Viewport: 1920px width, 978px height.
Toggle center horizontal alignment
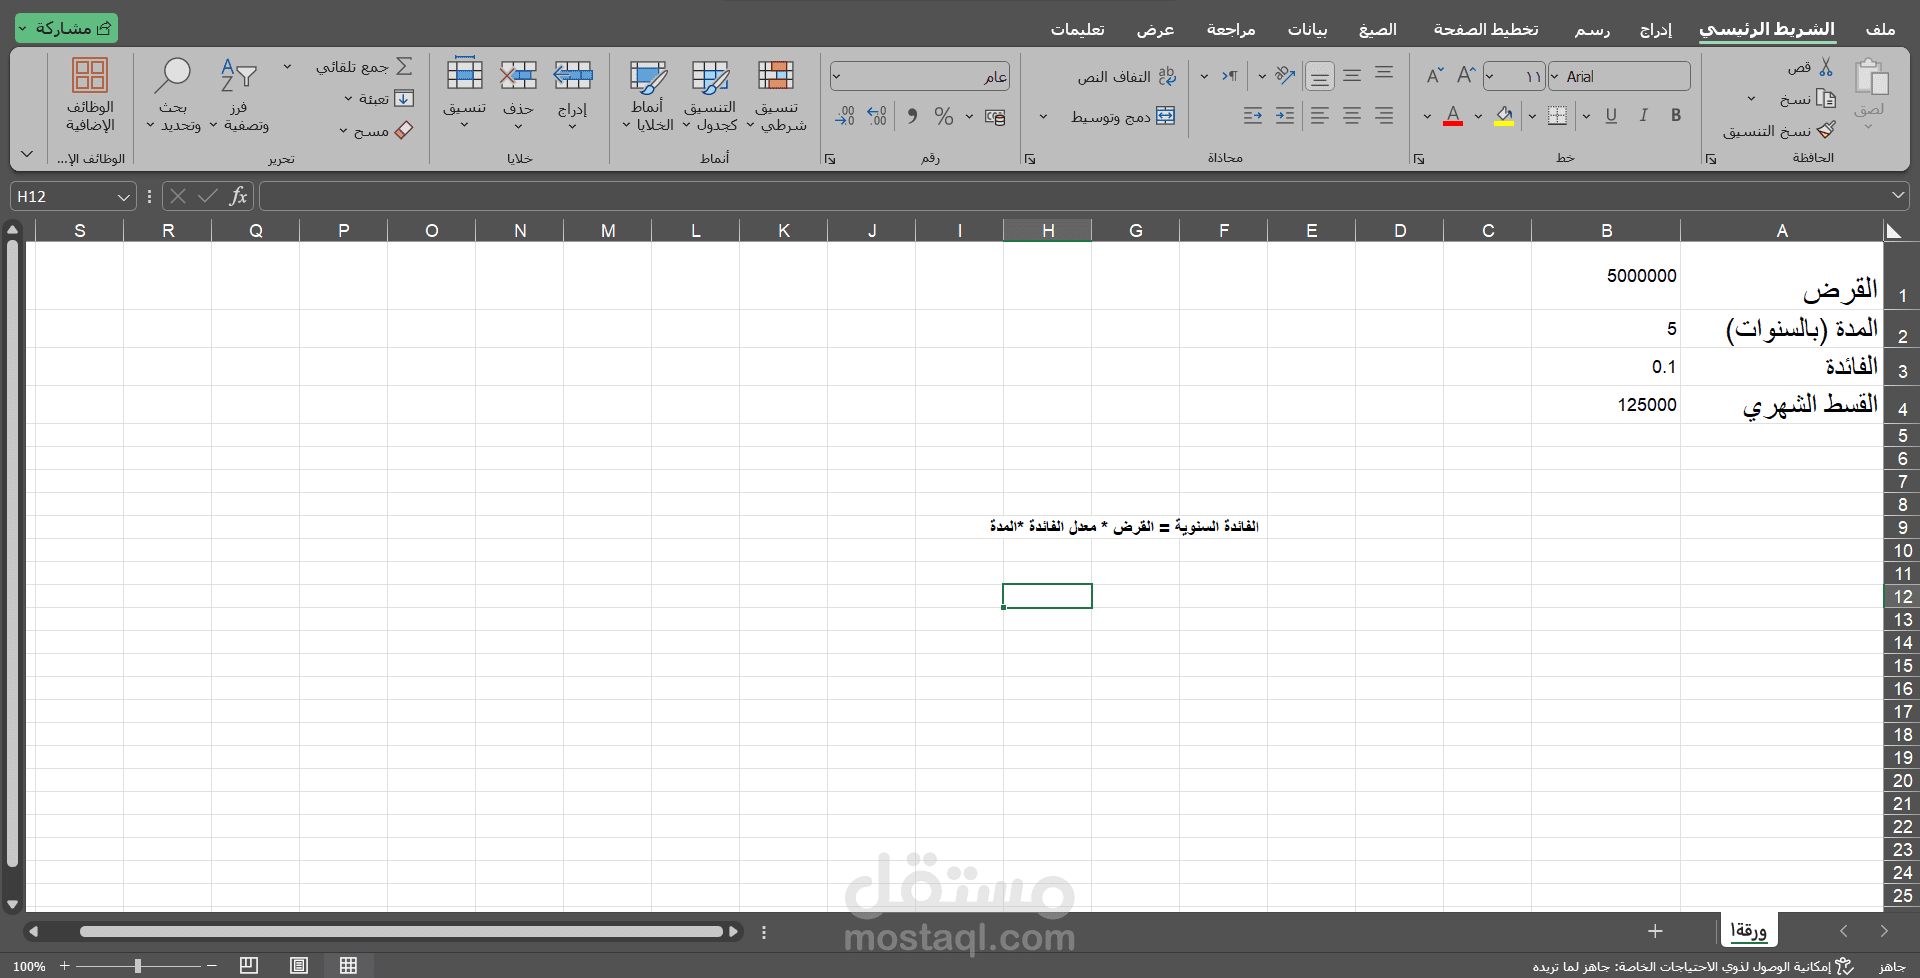pos(1352,116)
